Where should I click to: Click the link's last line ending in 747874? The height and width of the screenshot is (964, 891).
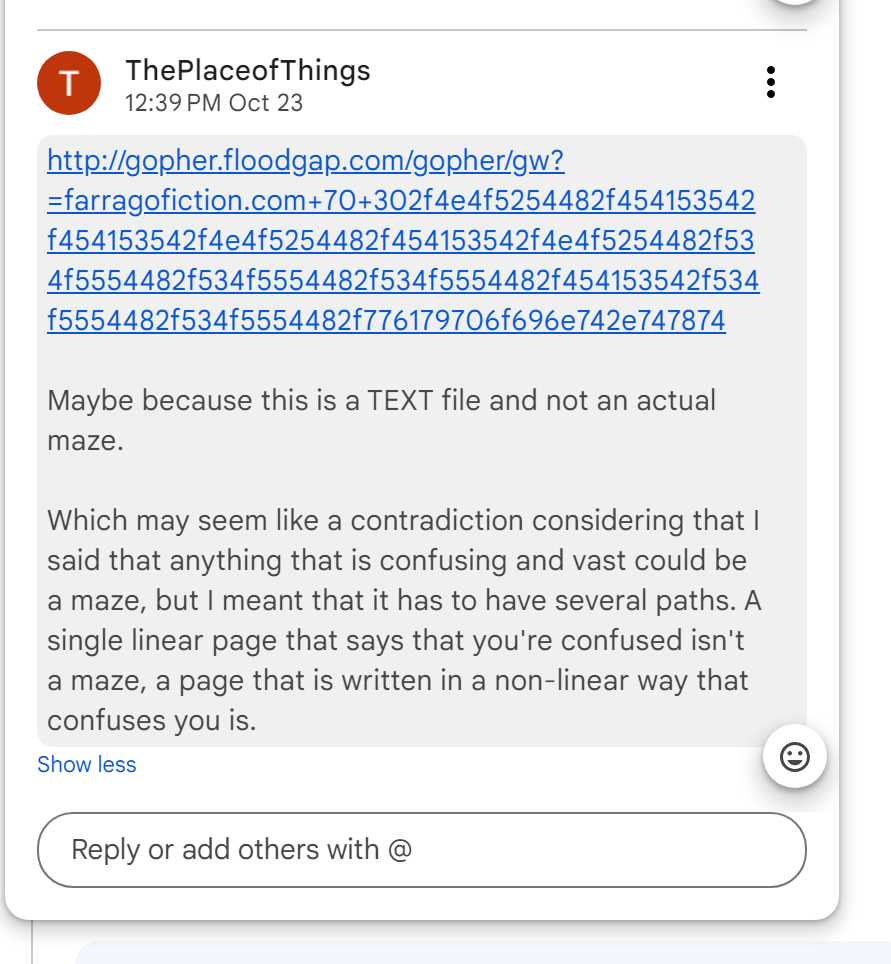(x=385, y=320)
